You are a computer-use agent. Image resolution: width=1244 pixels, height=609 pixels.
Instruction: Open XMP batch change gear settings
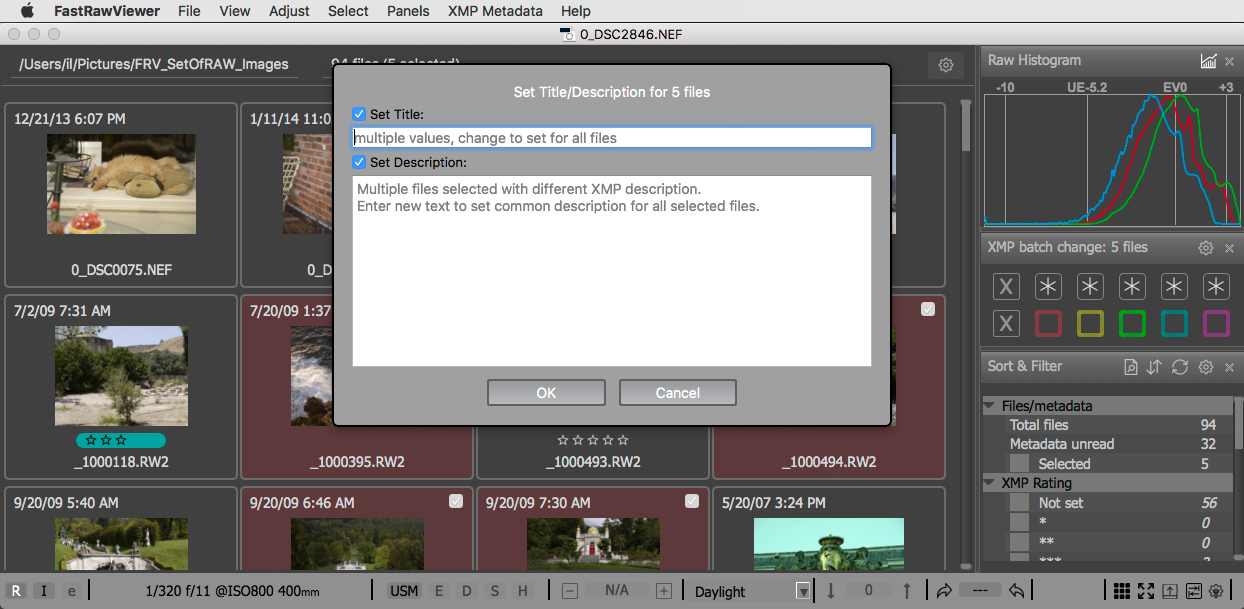coord(1206,248)
